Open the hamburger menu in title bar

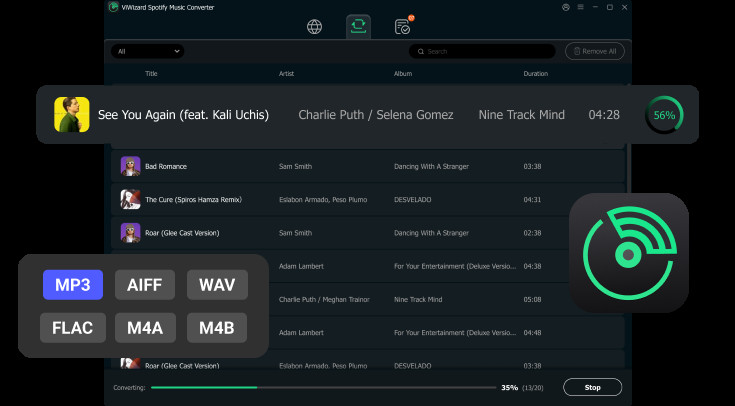pos(580,8)
